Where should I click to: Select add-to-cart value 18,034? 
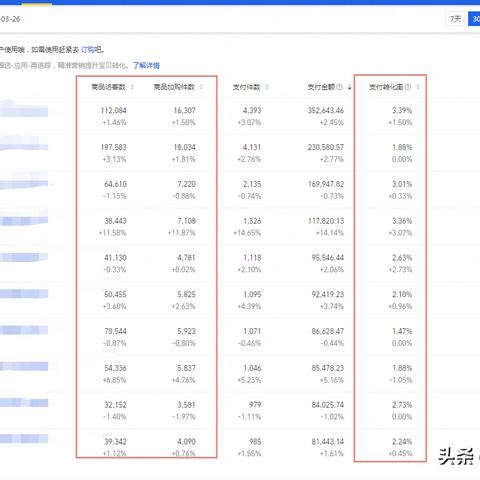pyautogui.click(x=185, y=147)
